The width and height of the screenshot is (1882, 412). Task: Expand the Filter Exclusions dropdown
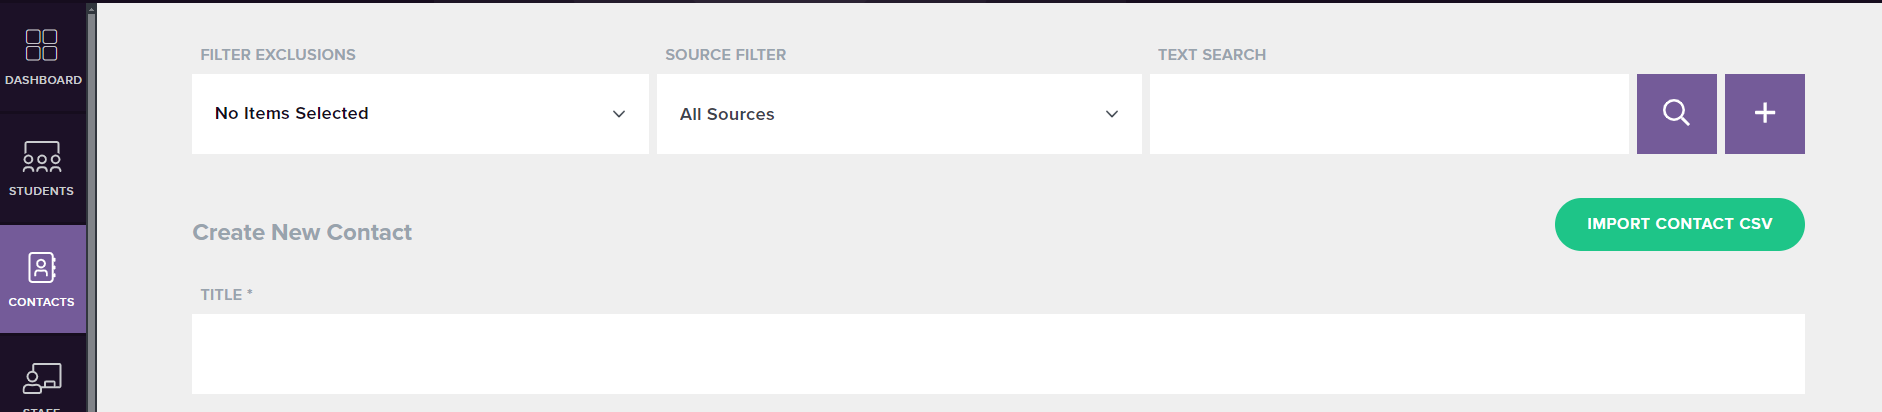420,114
